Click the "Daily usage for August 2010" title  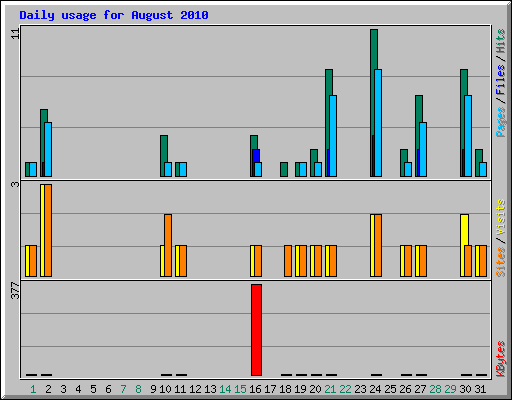click(x=114, y=15)
